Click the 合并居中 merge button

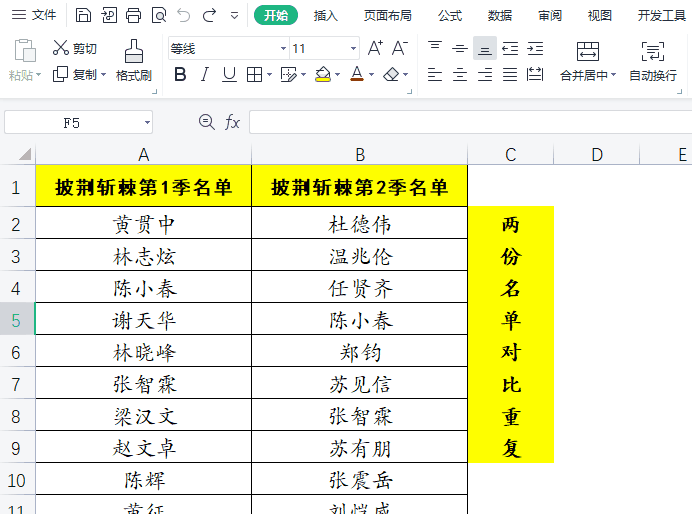[588, 60]
